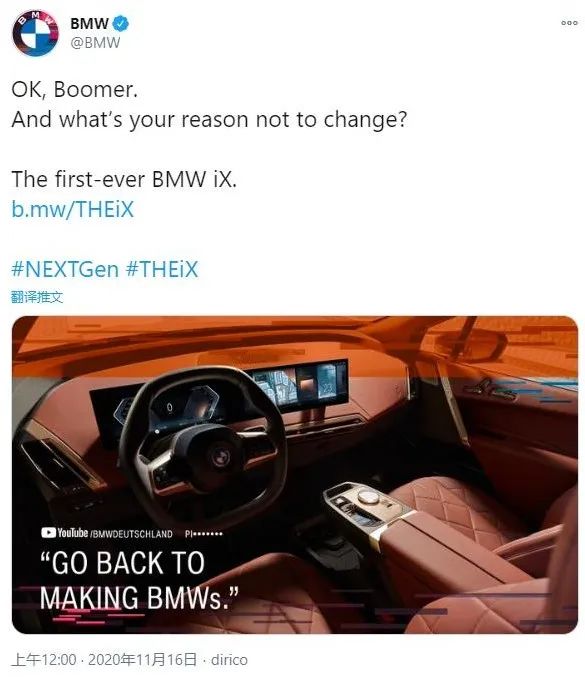Click the BMW display name
The height and width of the screenshot is (677, 585).
click(89, 23)
